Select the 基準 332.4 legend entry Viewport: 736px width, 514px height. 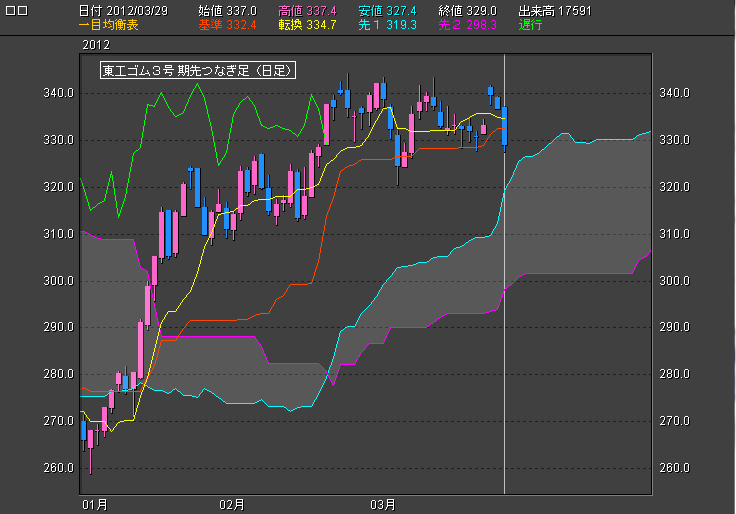pyautogui.click(x=227, y=24)
